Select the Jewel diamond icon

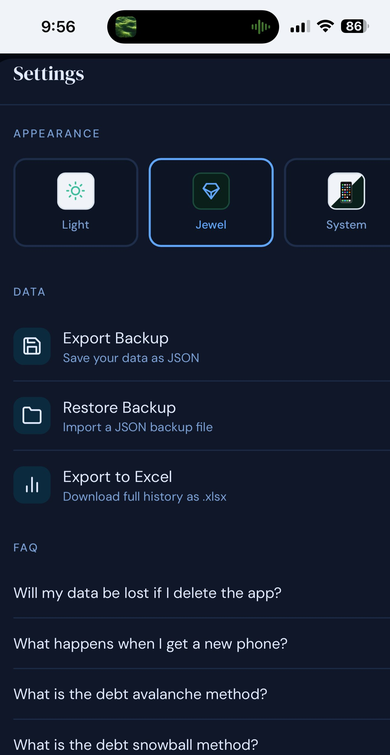(x=211, y=191)
